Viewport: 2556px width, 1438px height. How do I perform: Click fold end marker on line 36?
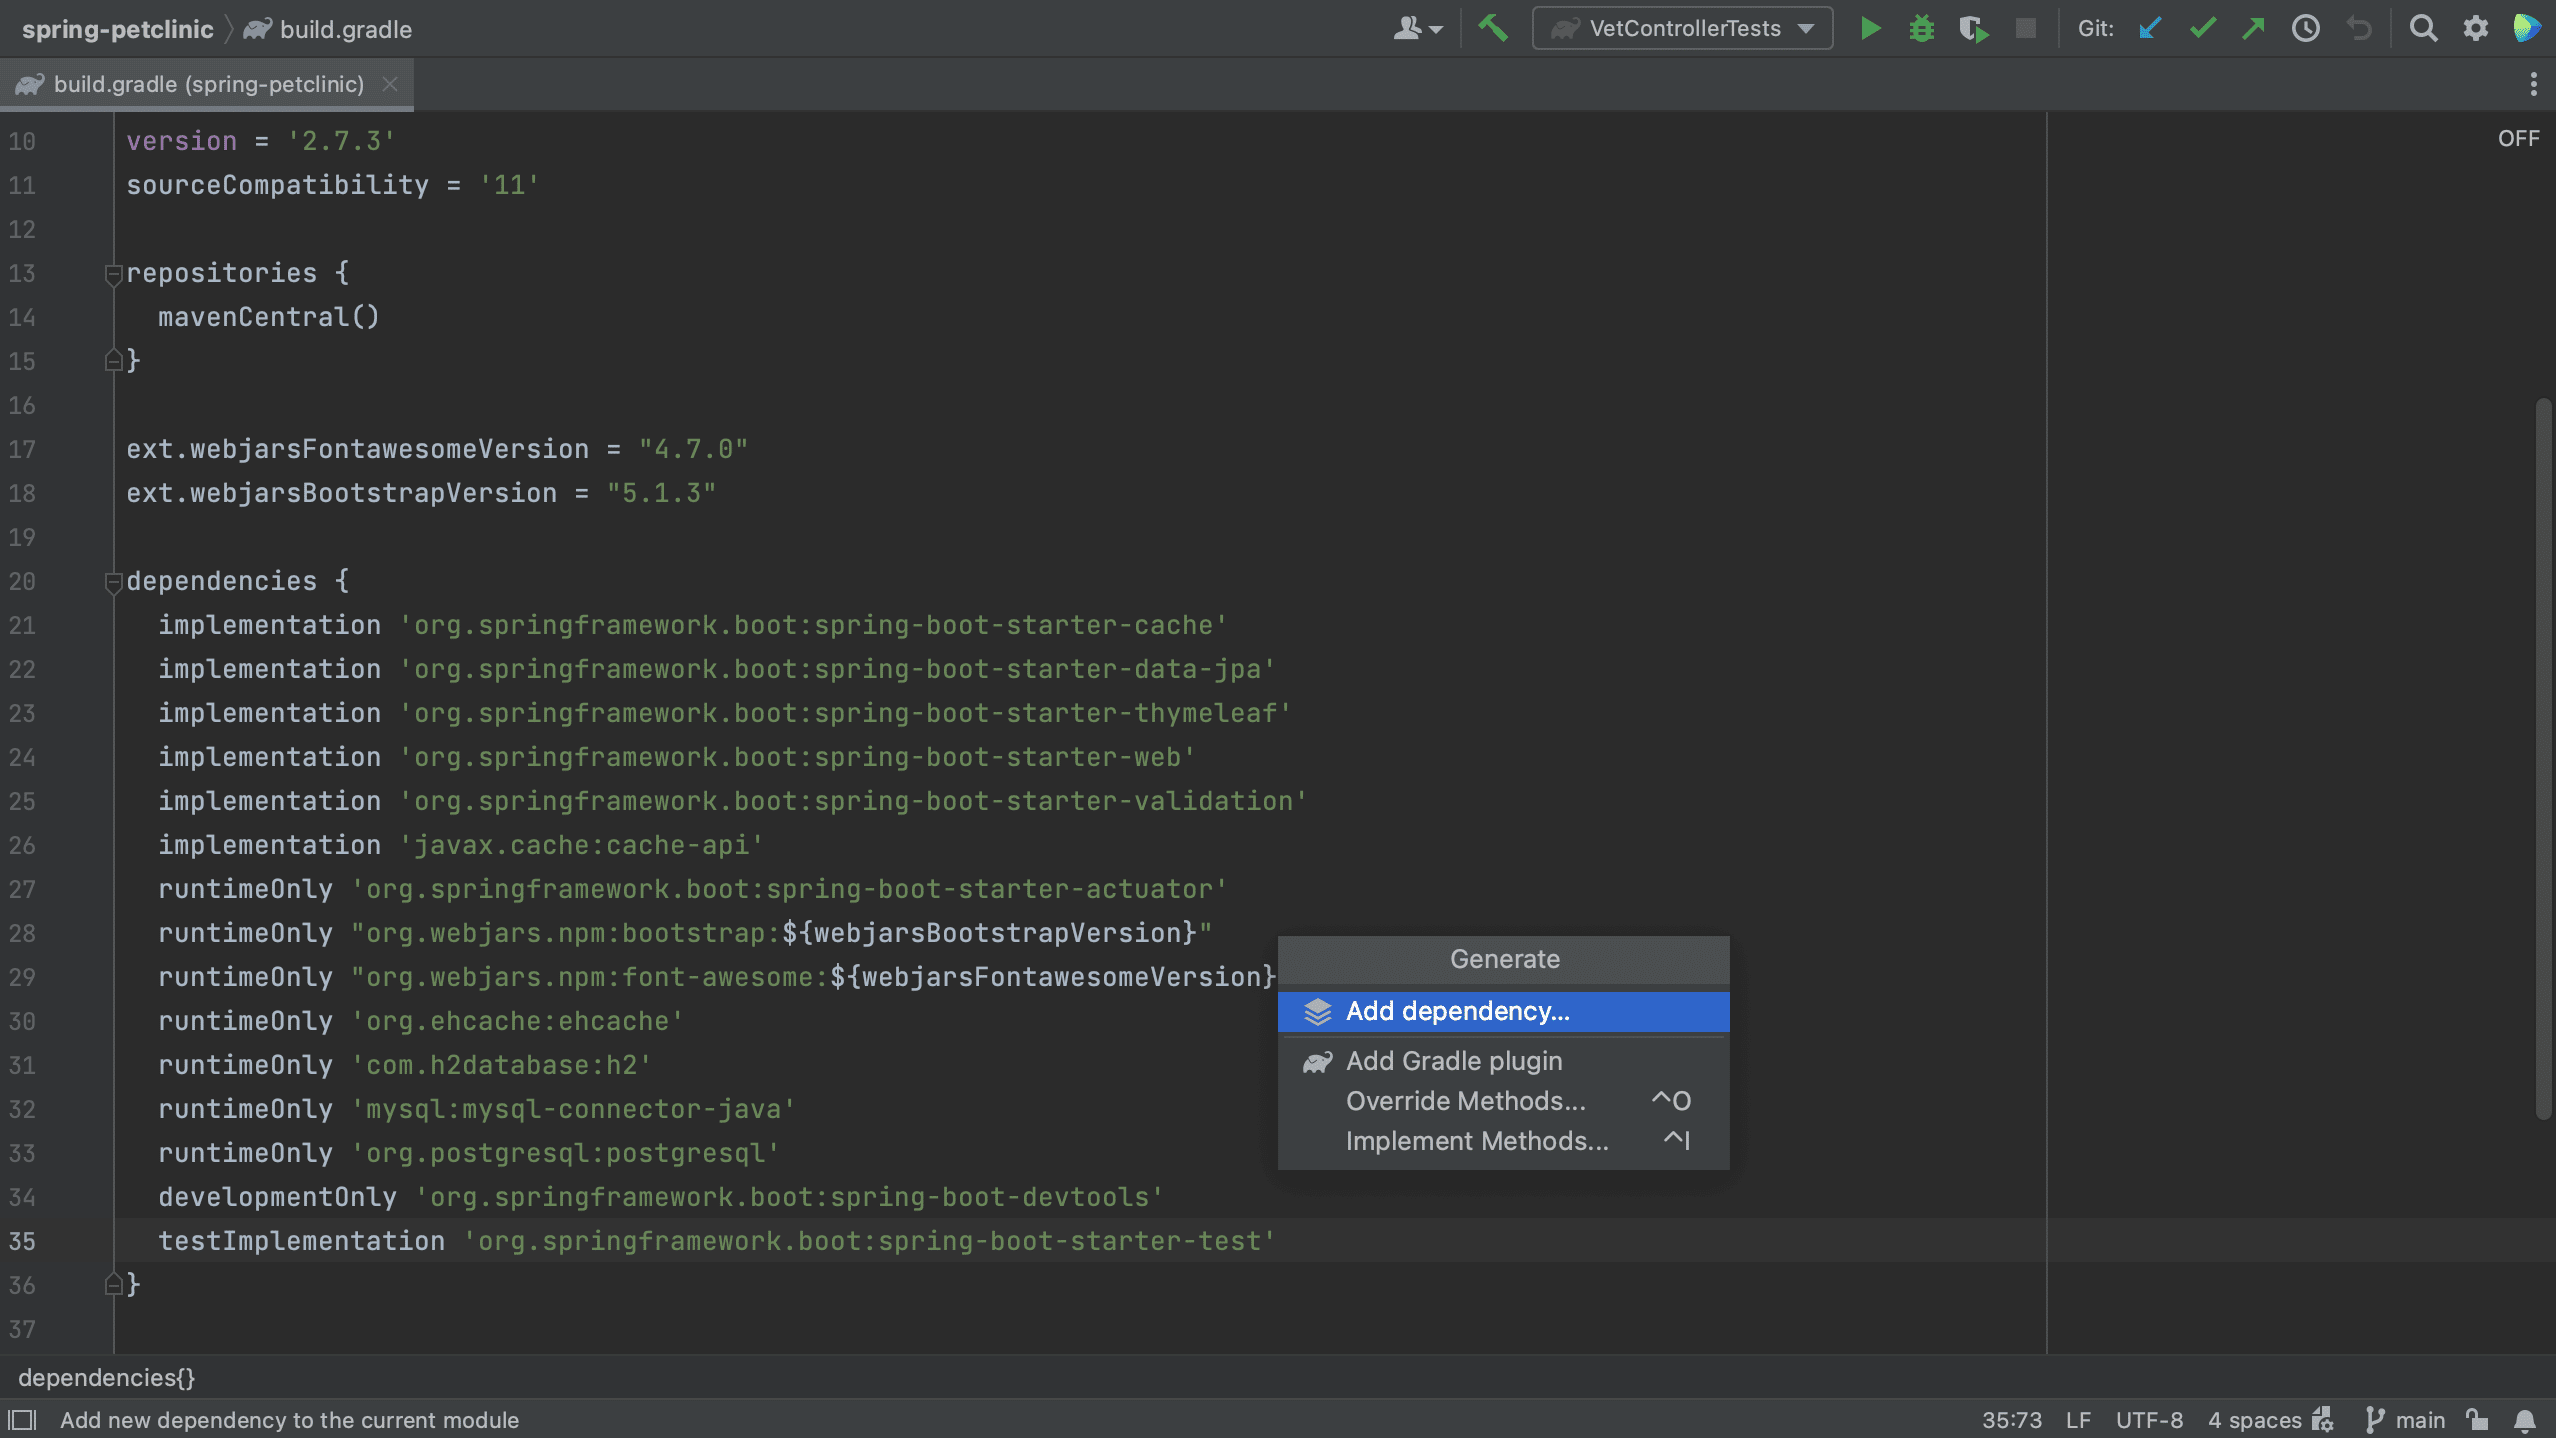point(113,1284)
